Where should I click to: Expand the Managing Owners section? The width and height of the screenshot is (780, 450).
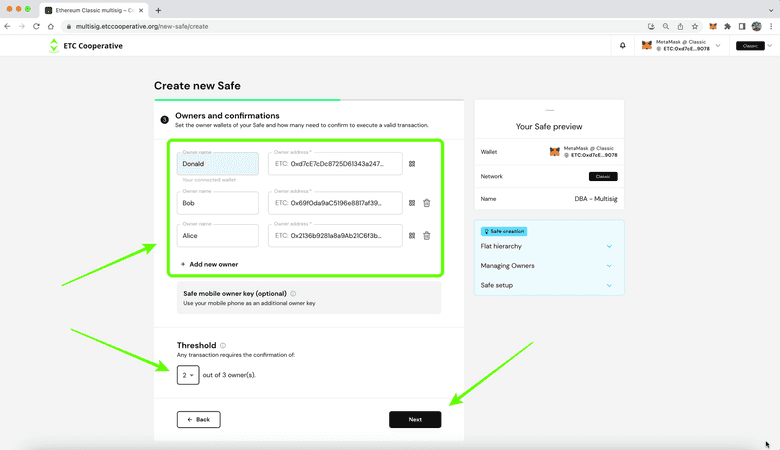point(609,266)
